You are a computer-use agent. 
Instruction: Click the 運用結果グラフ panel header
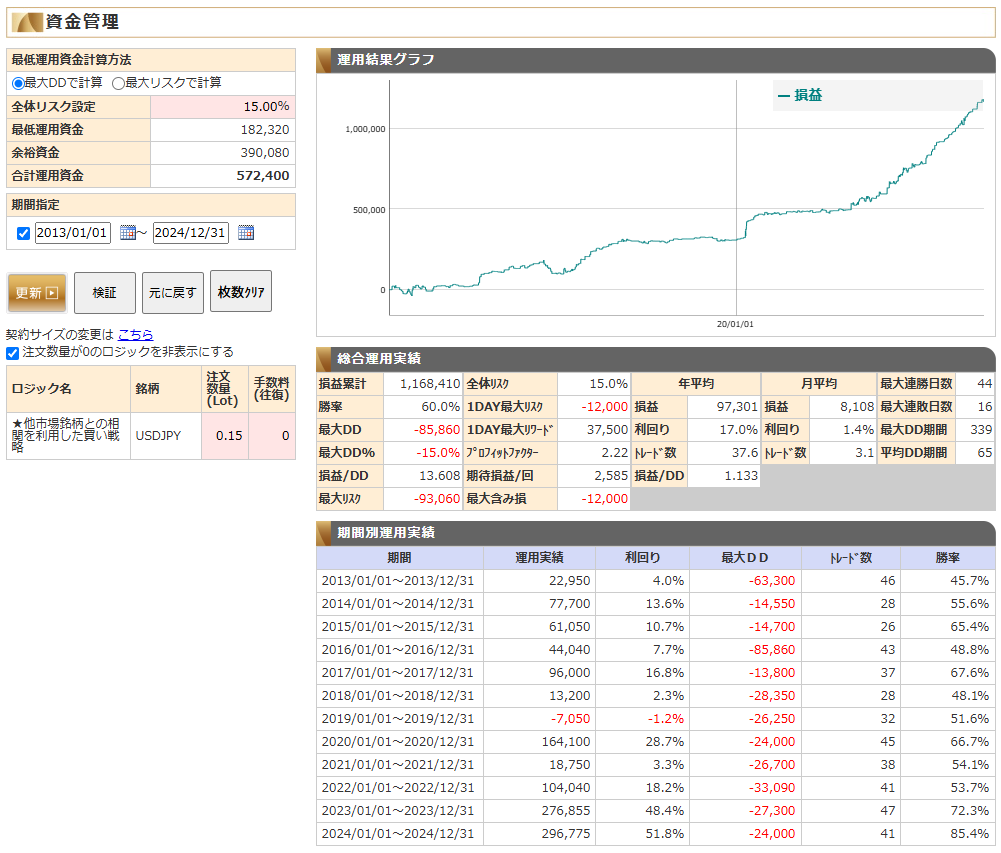pos(656,60)
